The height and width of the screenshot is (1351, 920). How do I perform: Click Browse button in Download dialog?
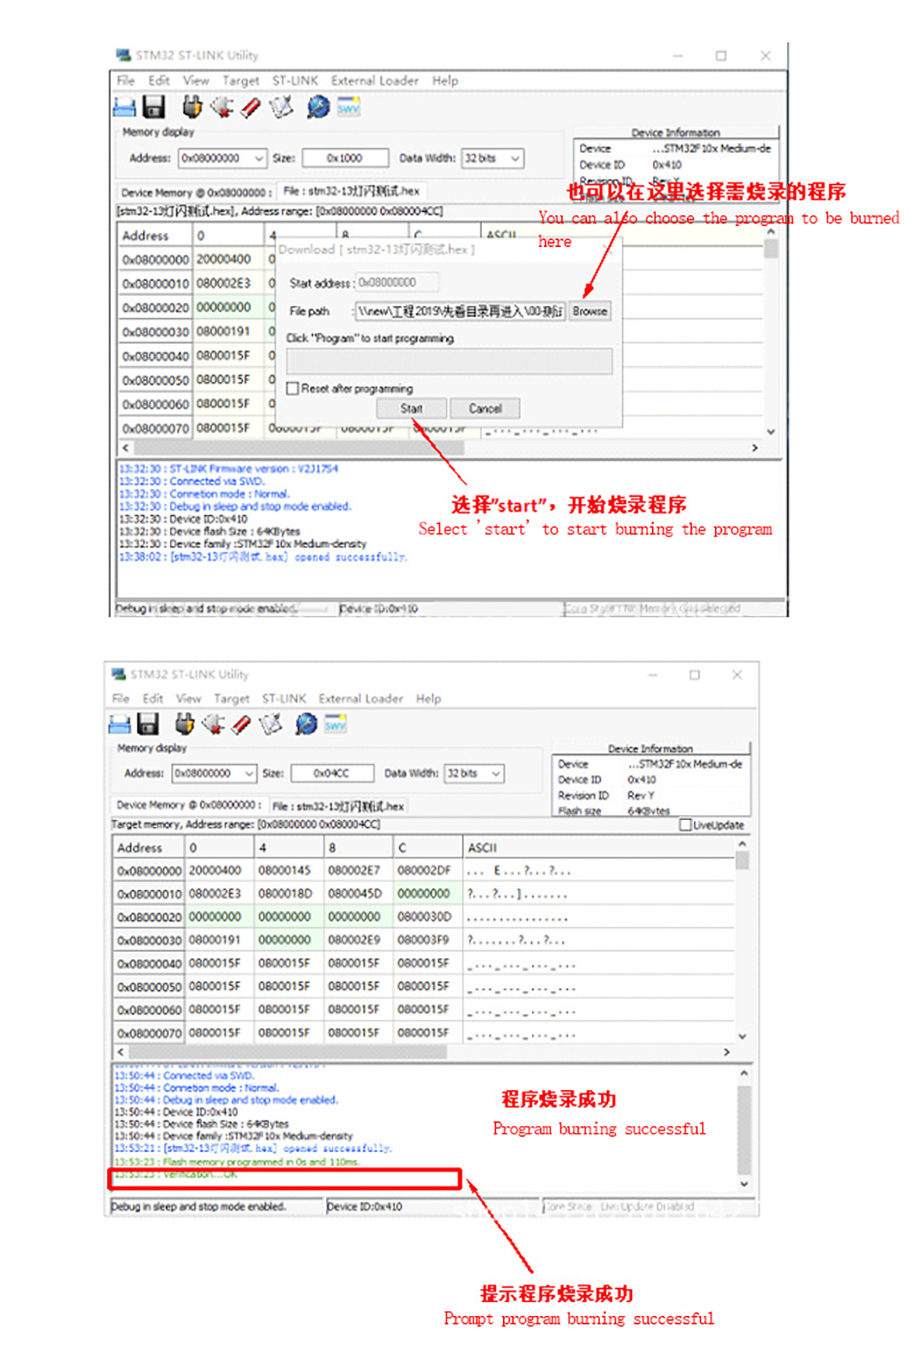click(590, 311)
